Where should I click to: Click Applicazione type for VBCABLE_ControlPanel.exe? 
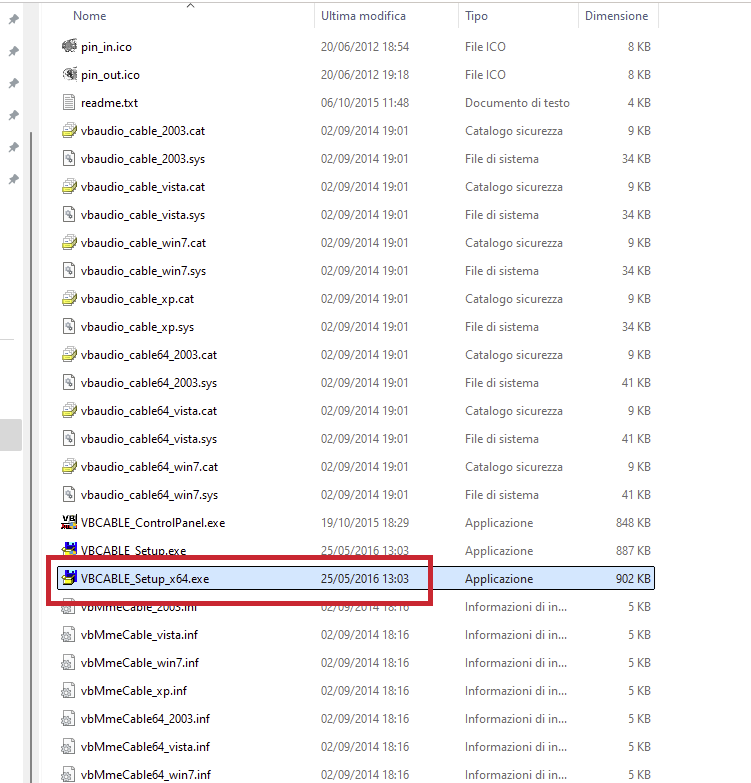(x=499, y=522)
